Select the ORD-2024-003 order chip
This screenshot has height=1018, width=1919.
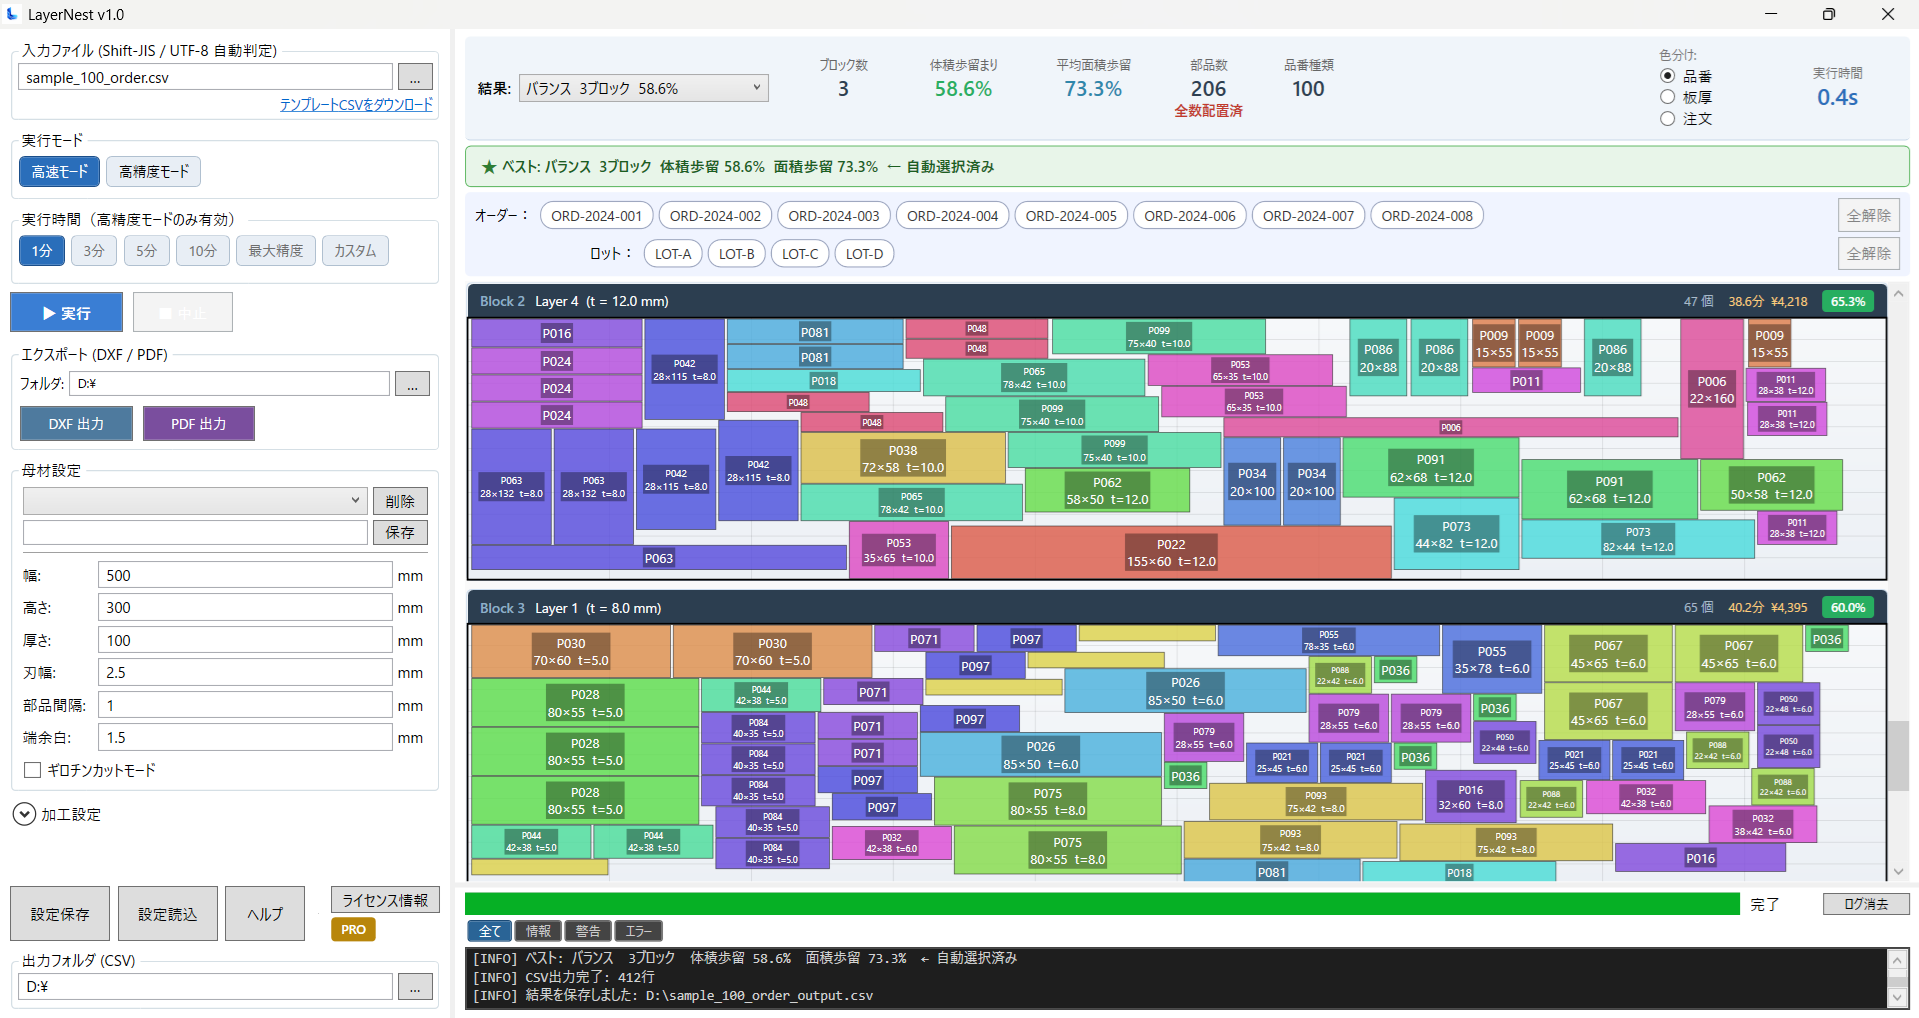click(833, 215)
